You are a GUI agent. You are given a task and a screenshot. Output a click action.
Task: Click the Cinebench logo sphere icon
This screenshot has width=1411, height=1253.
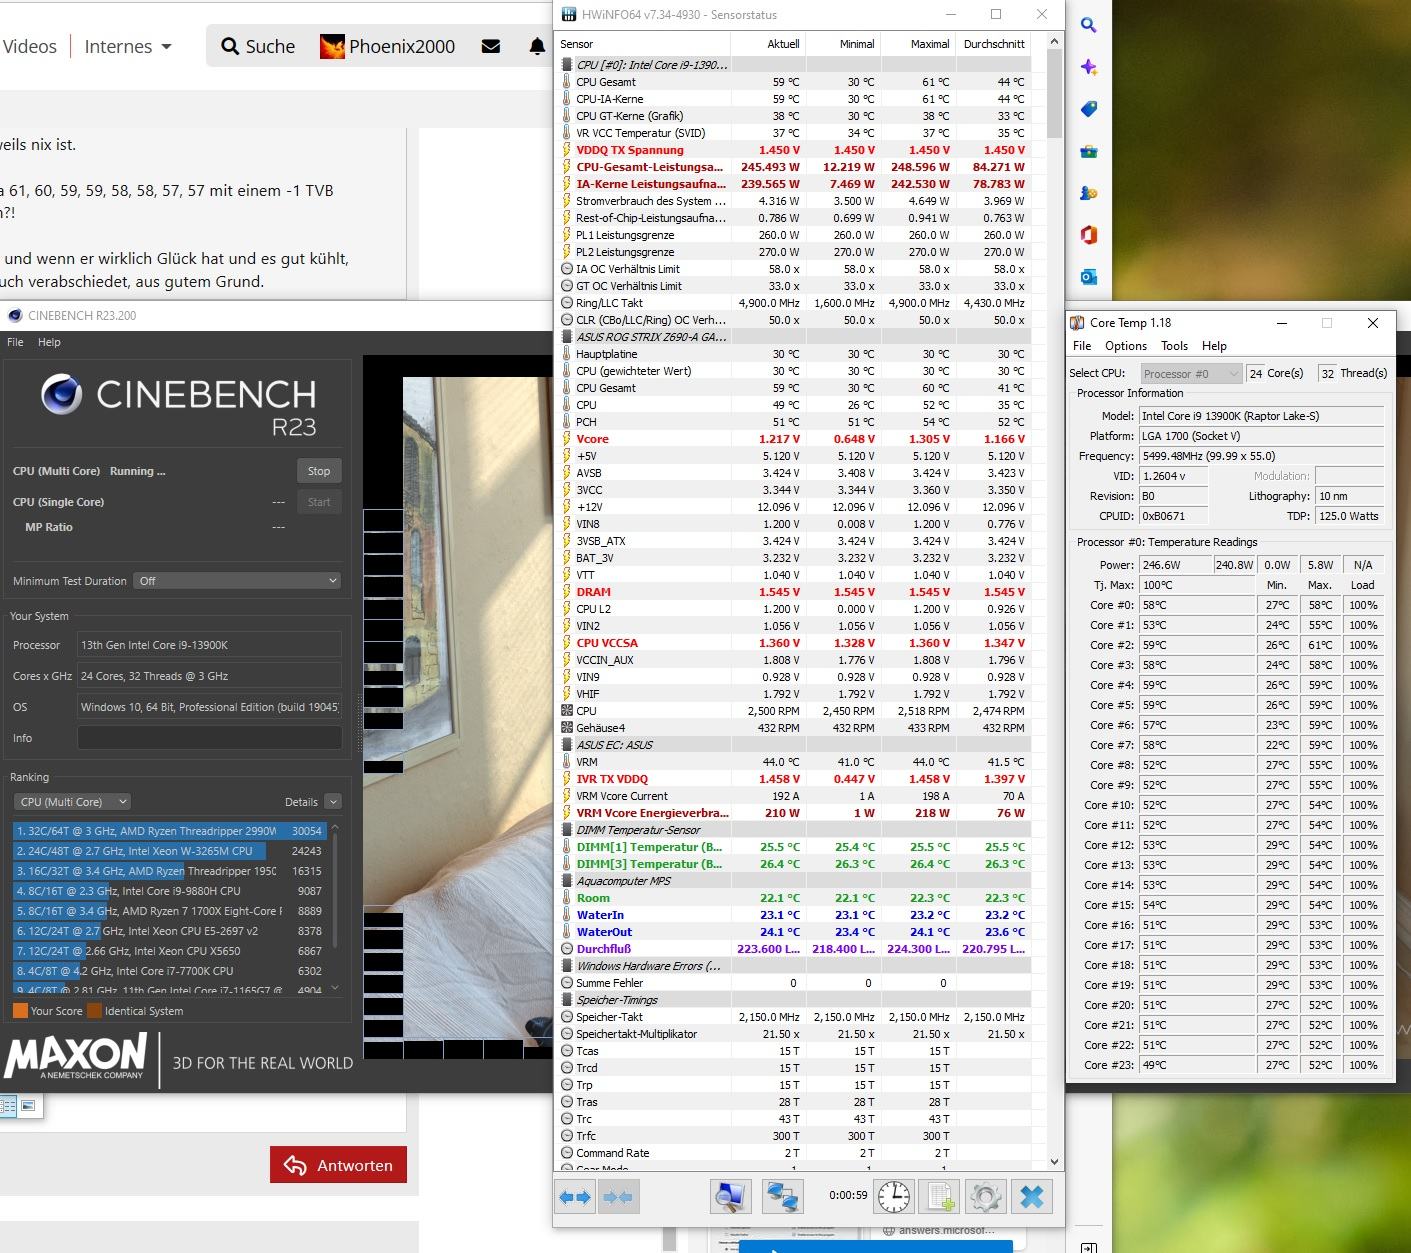coord(62,395)
